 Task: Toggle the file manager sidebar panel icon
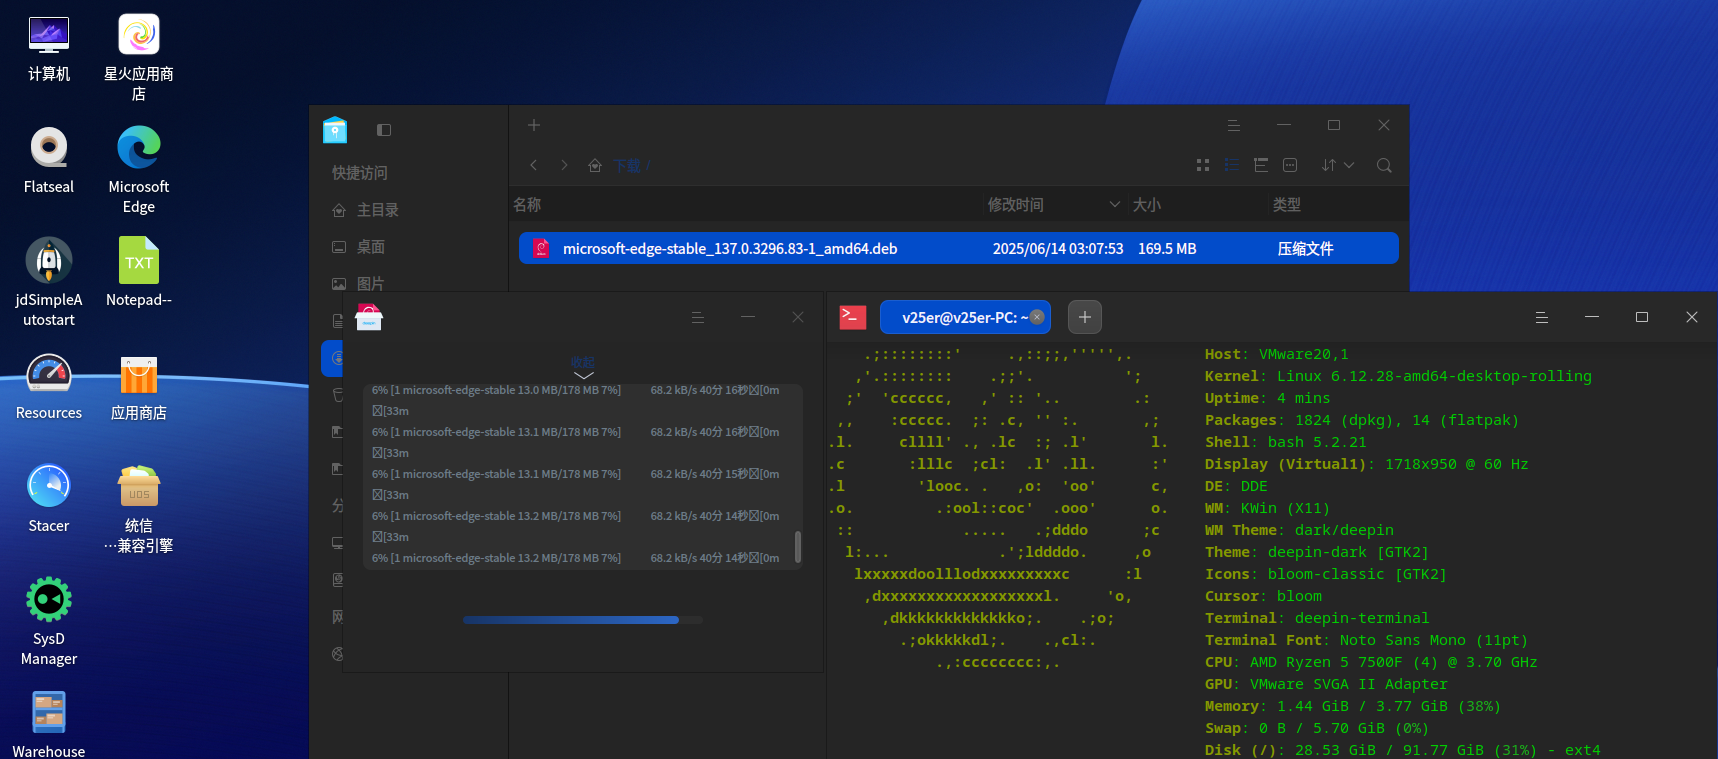[x=384, y=130]
